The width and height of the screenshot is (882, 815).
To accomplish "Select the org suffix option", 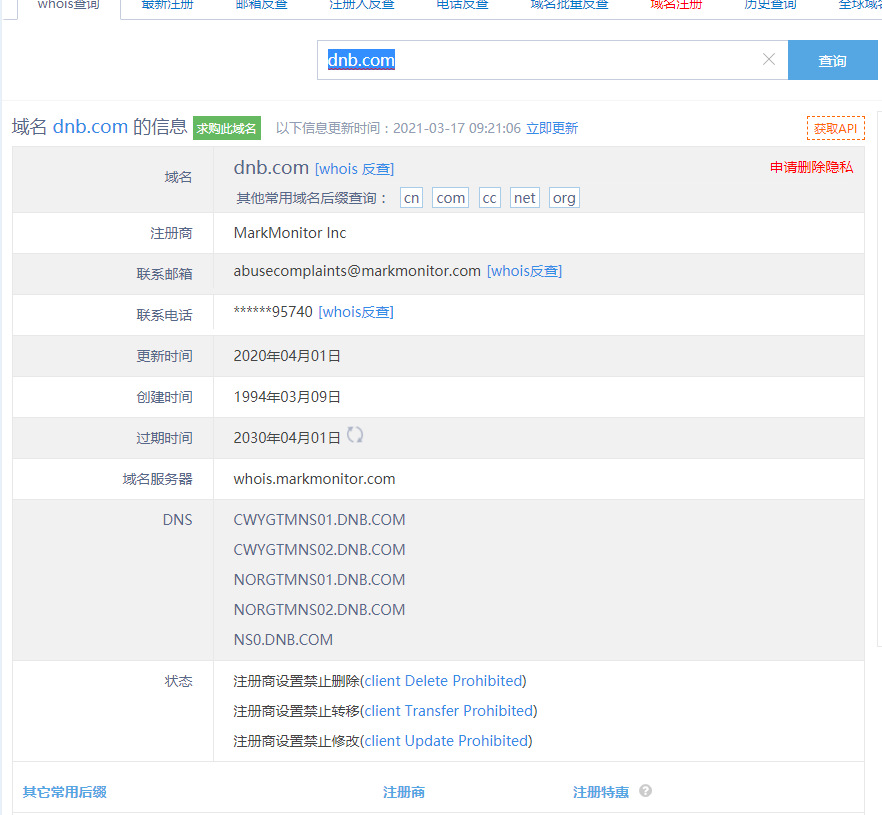I will 564,198.
